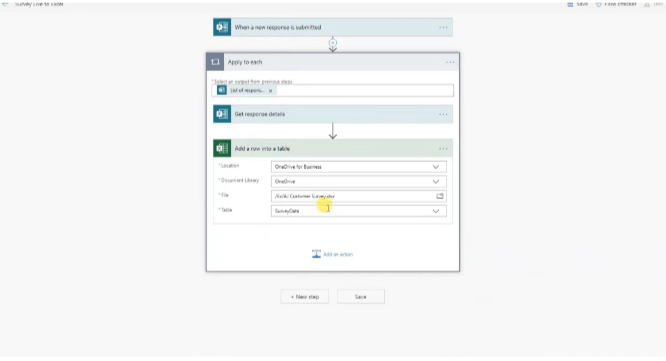The image size is (666, 361).
Task: Expand the Location dropdown
Action: [436, 167]
